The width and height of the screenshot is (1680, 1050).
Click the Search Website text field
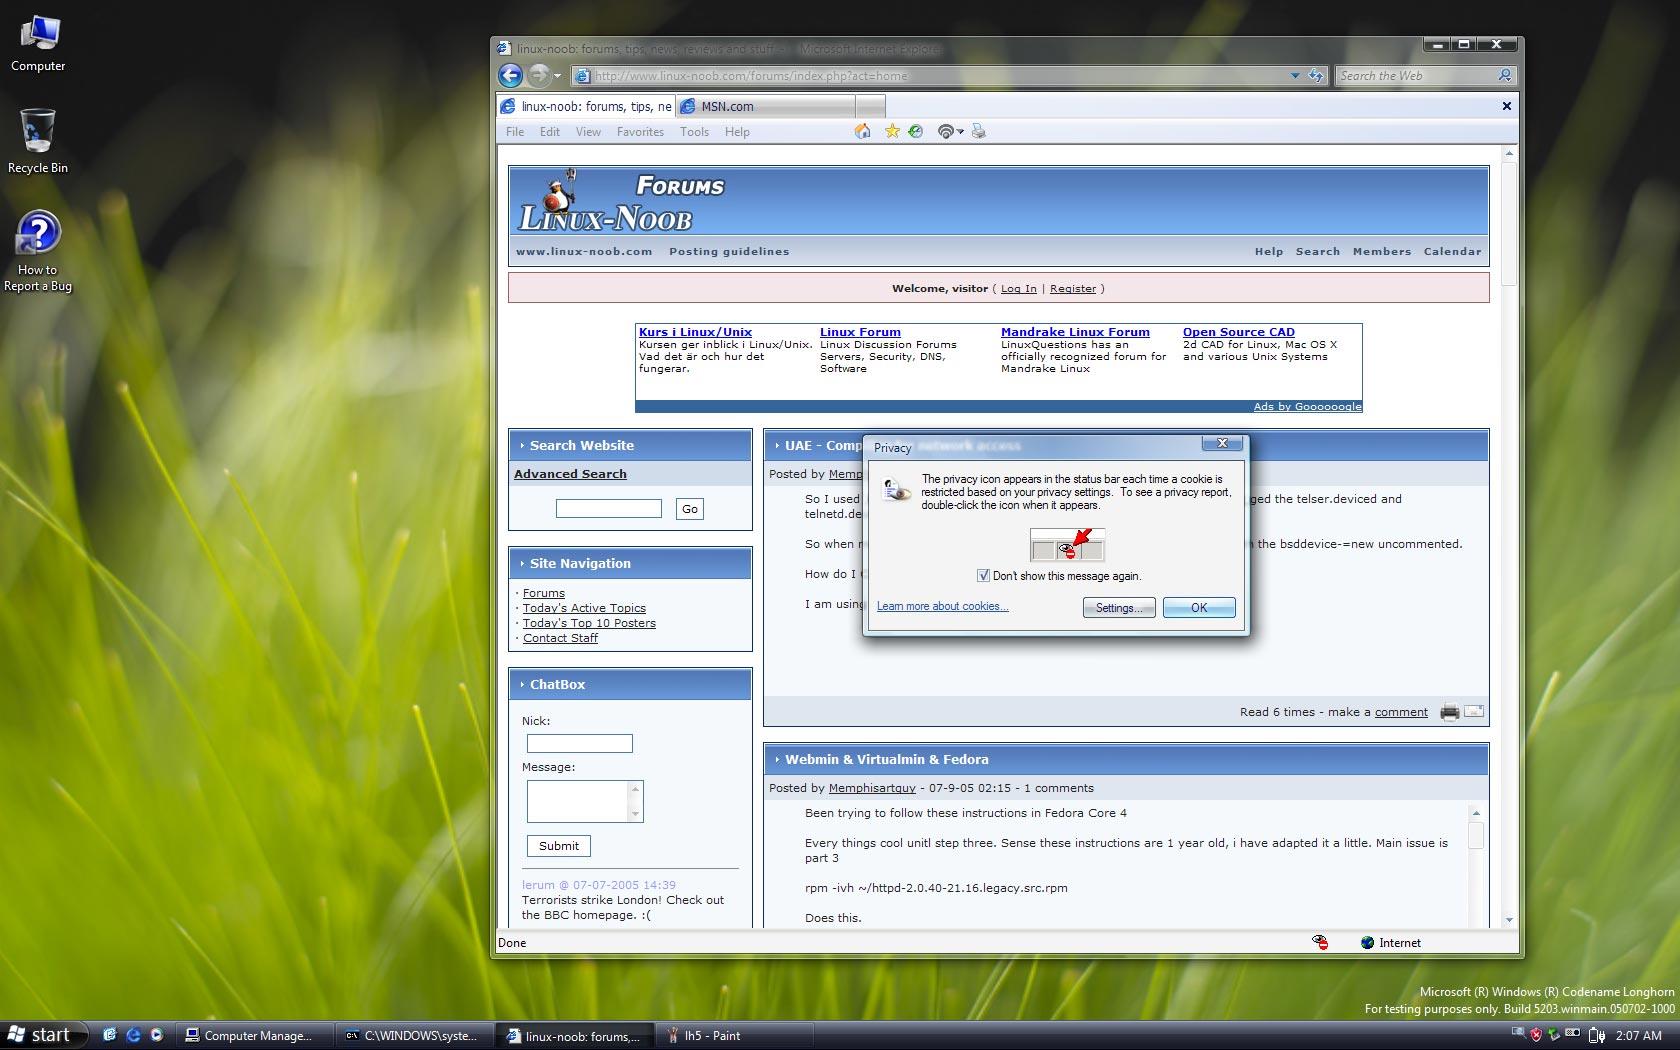coord(608,508)
